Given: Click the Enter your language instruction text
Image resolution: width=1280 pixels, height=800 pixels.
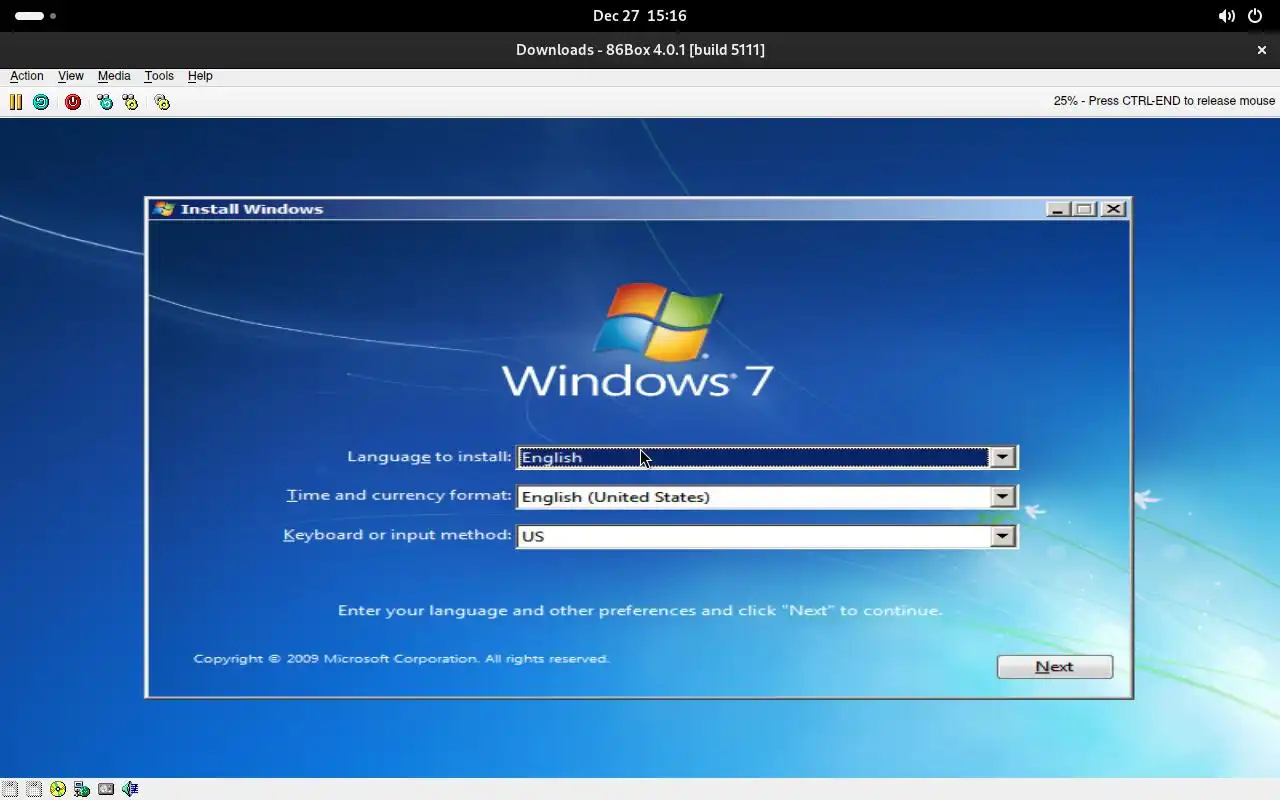Looking at the screenshot, I should pos(640,610).
